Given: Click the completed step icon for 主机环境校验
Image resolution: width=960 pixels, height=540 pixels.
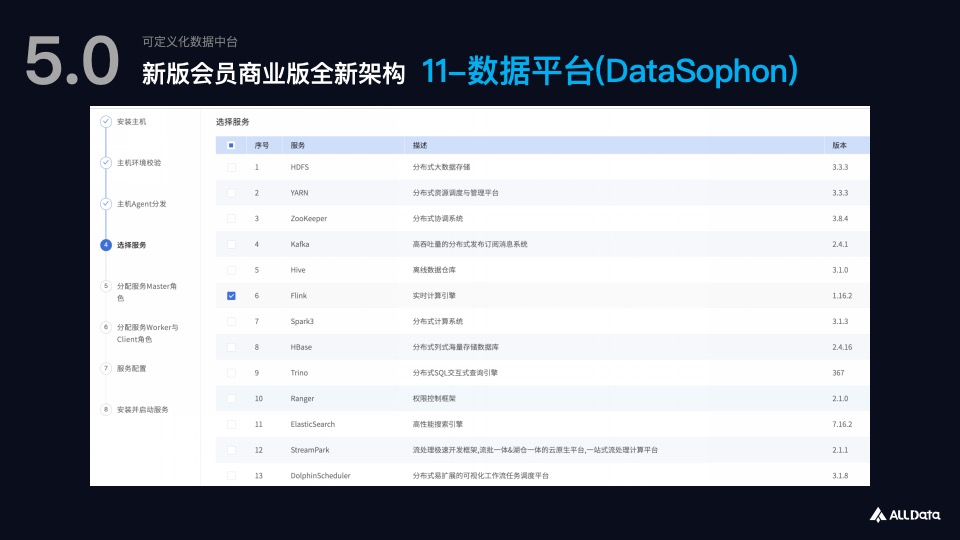Looking at the screenshot, I should click(x=106, y=162).
